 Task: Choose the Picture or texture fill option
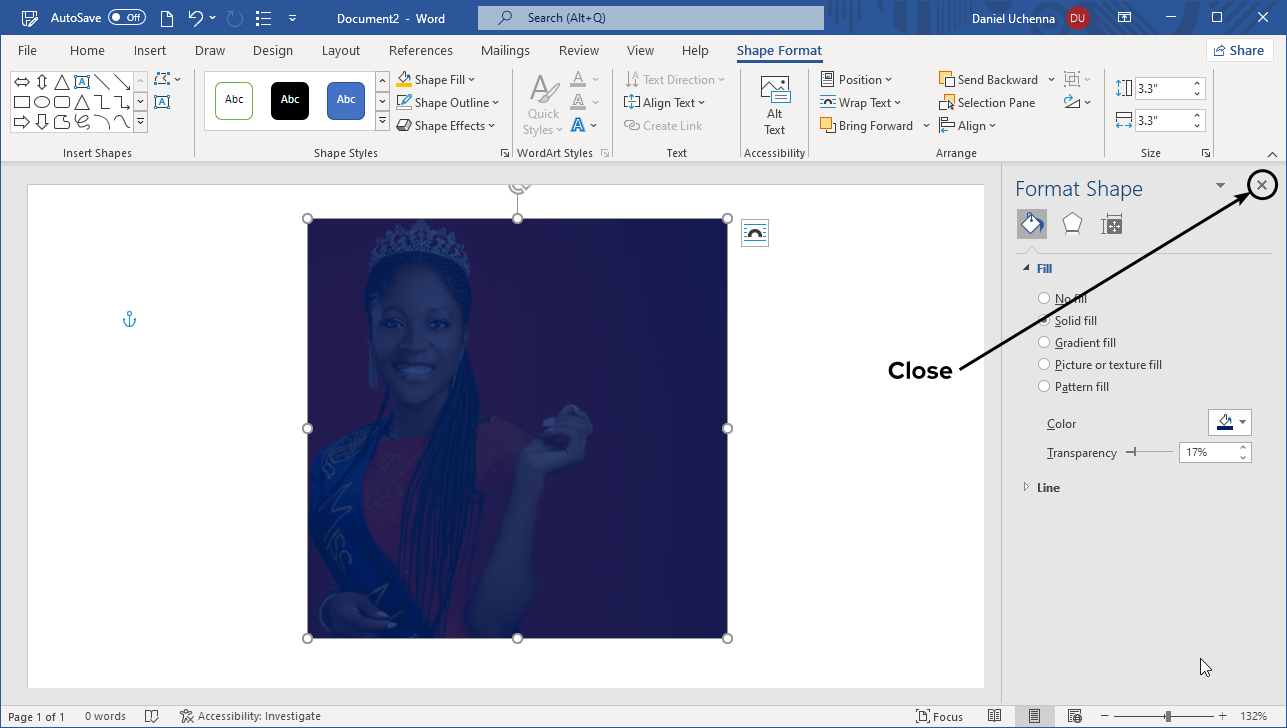[1044, 365]
